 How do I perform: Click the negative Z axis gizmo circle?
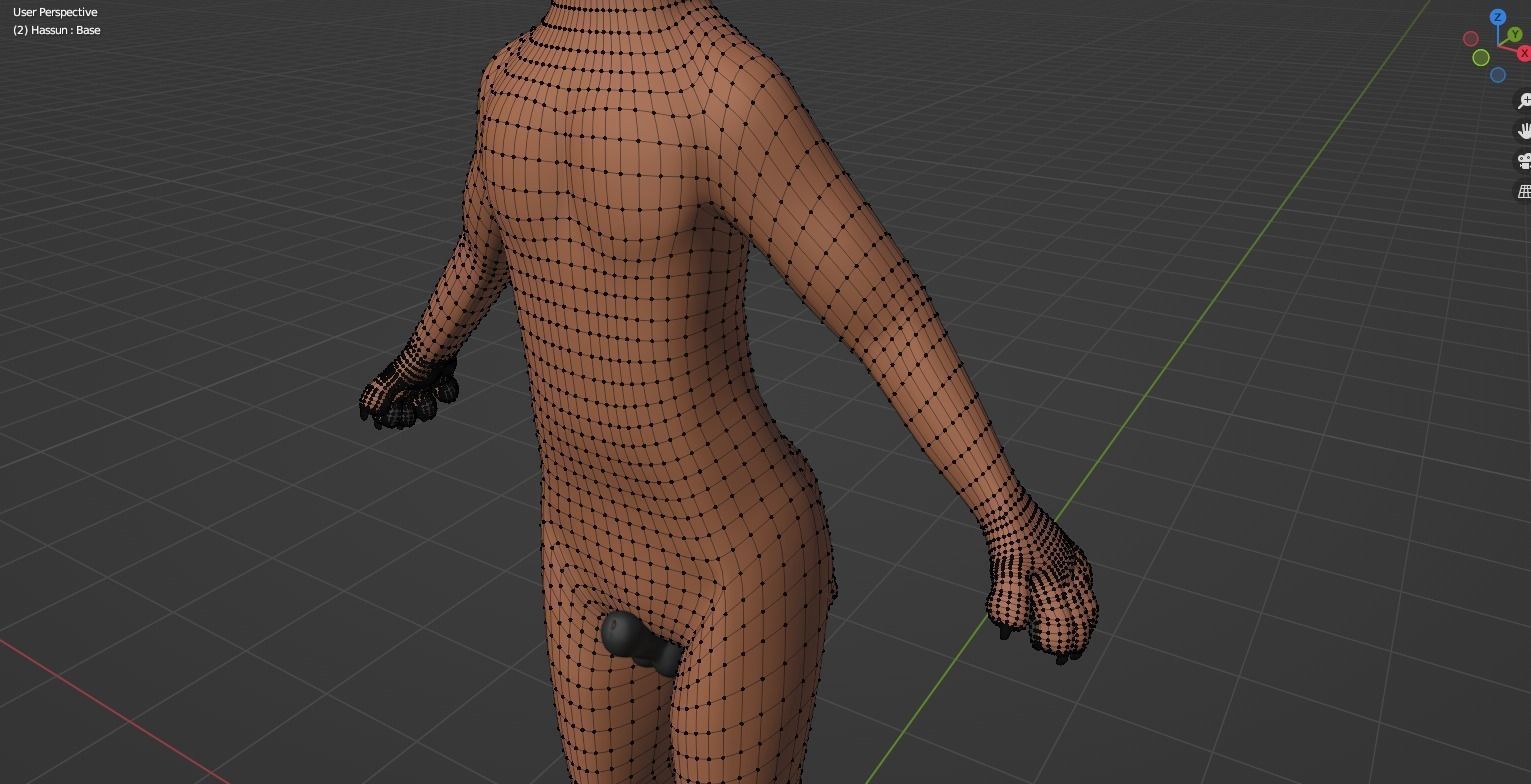click(x=1497, y=75)
